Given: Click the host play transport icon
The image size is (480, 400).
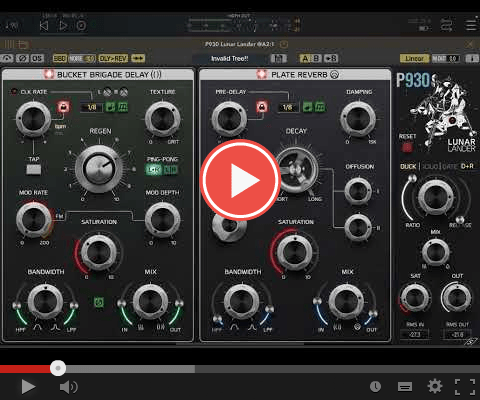Looking at the screenshot, I should pos(63,26).
